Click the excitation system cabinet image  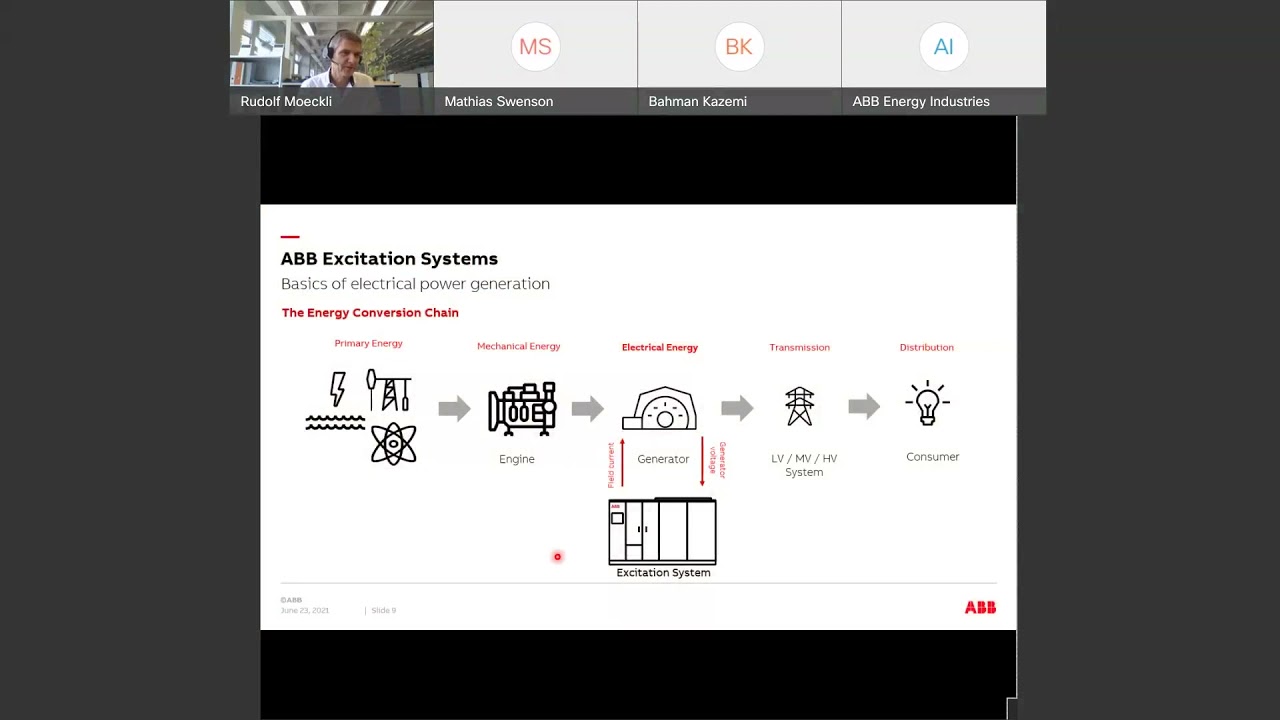[x=662, y=531]
